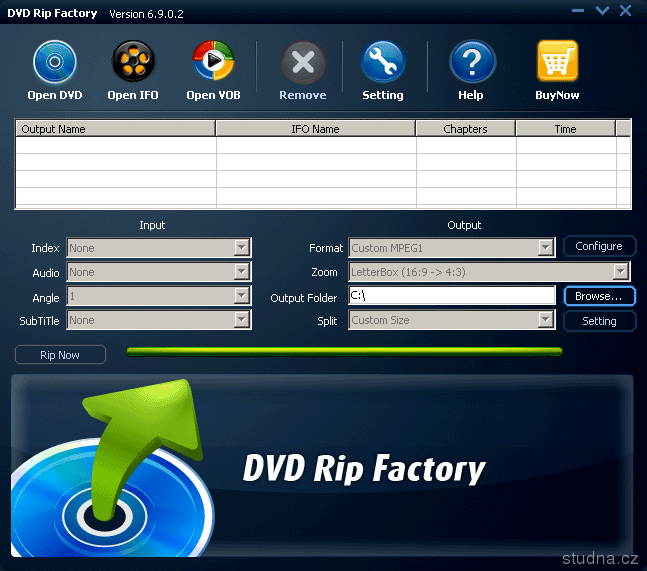Viewport: 647px width, 571px height.
Task: Click the Setting button next to Split
Action: click(x=599, y=321)
